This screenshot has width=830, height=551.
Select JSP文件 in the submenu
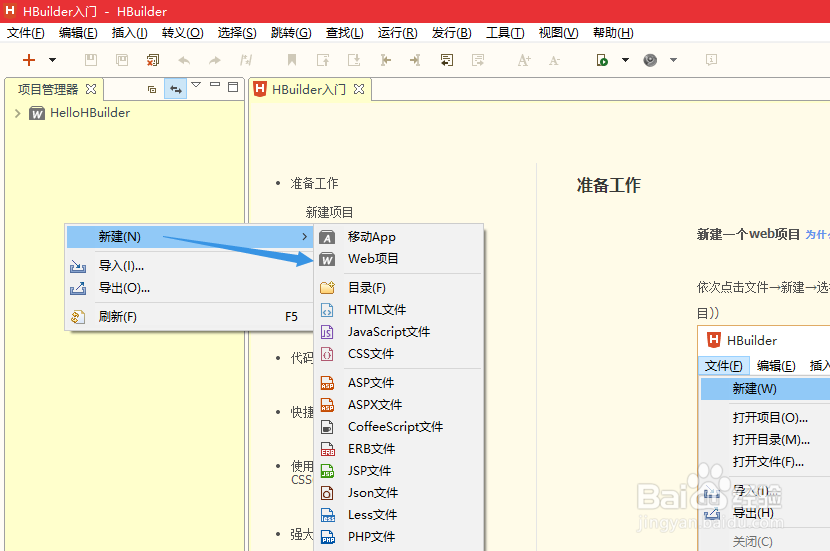click(x=399, y=471)
